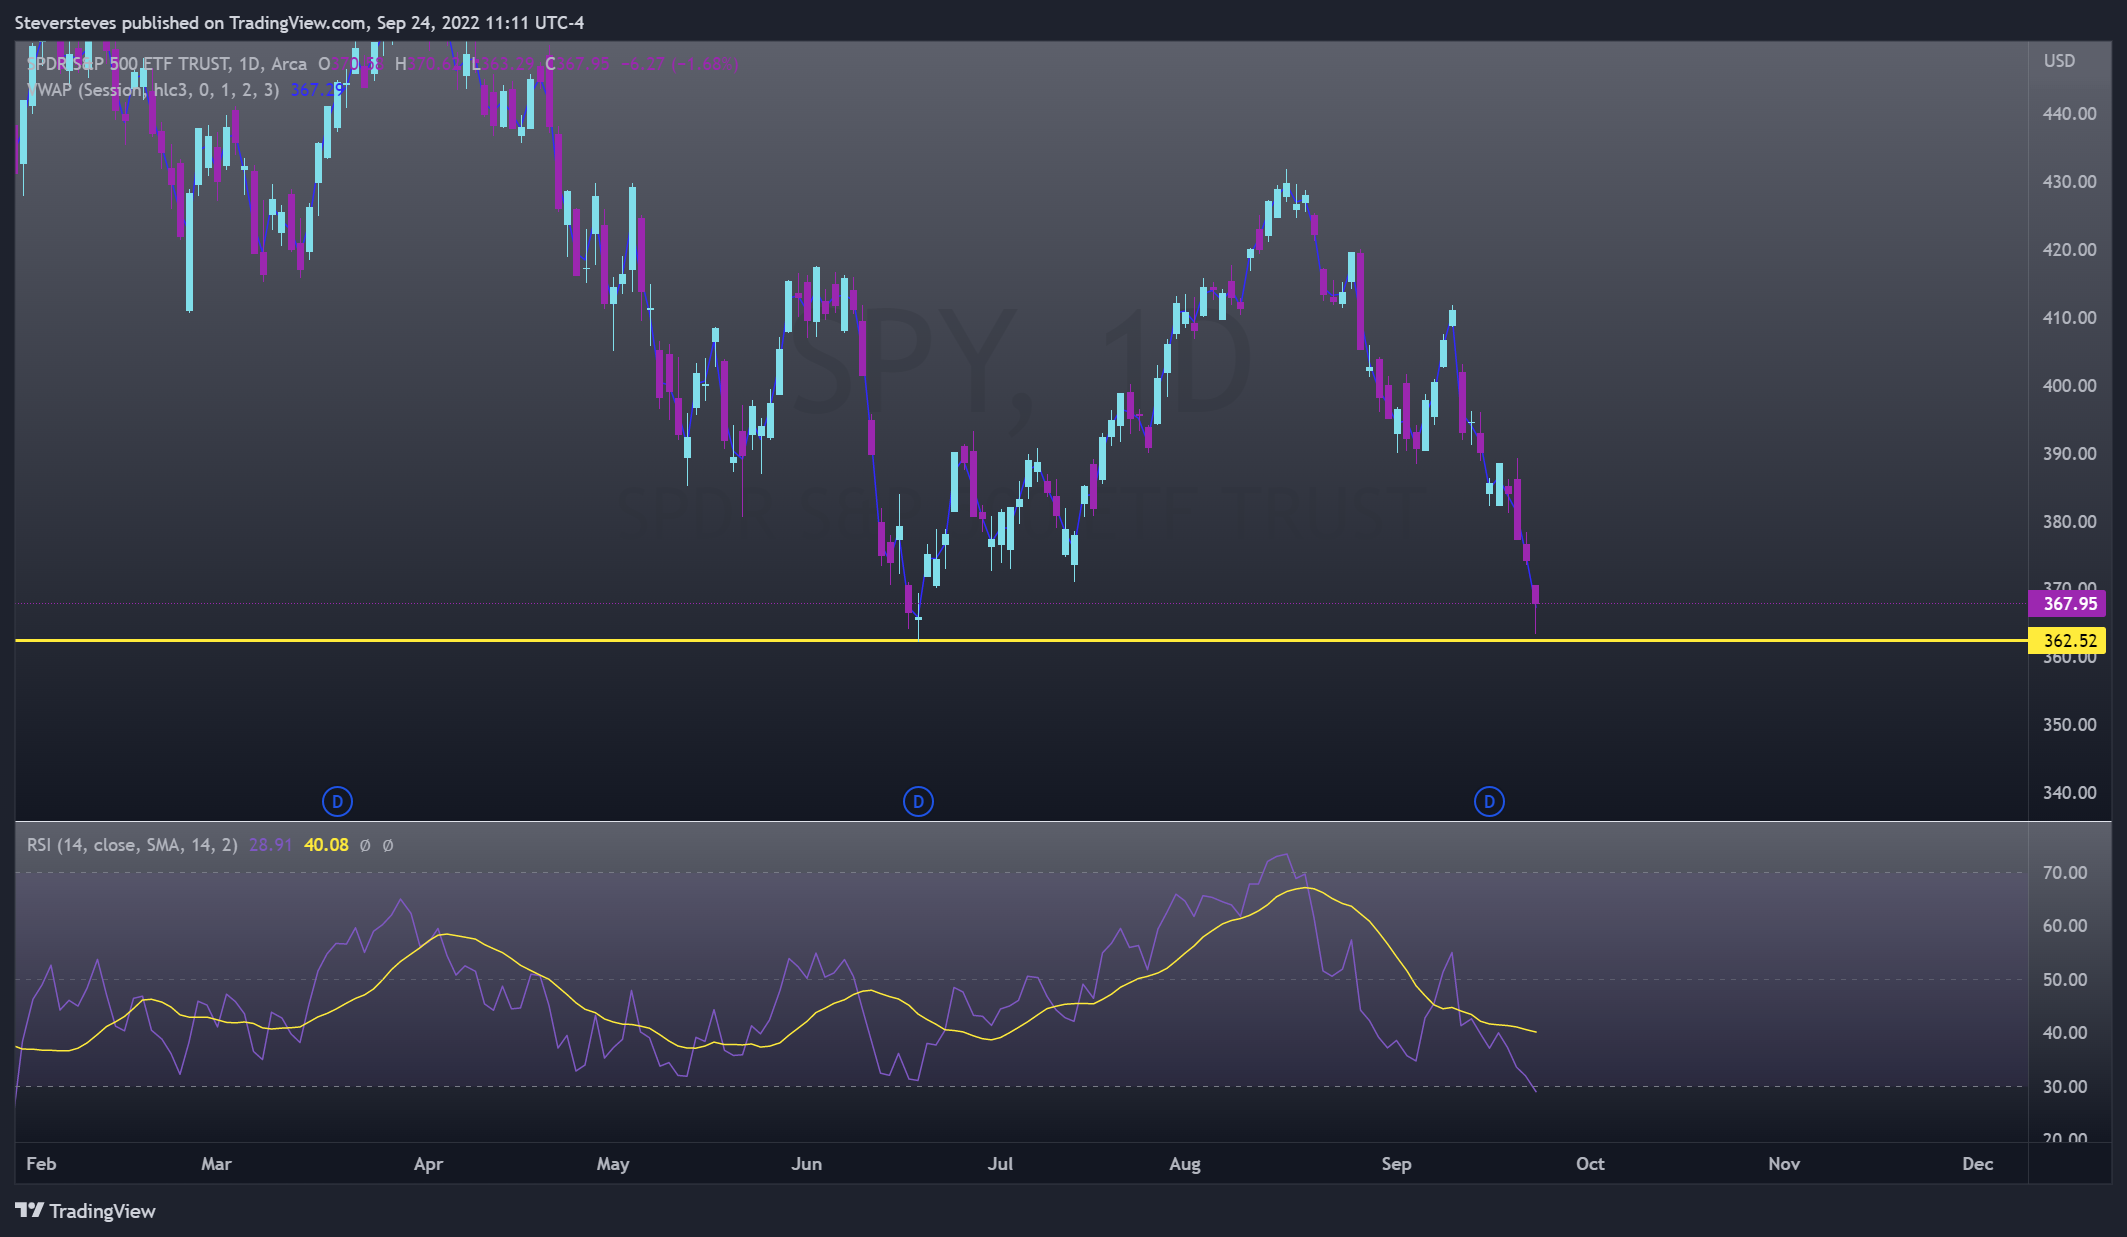Click the RSI value 28.91
This screenshot has width=2127, height=1237.
pos(270,845)
